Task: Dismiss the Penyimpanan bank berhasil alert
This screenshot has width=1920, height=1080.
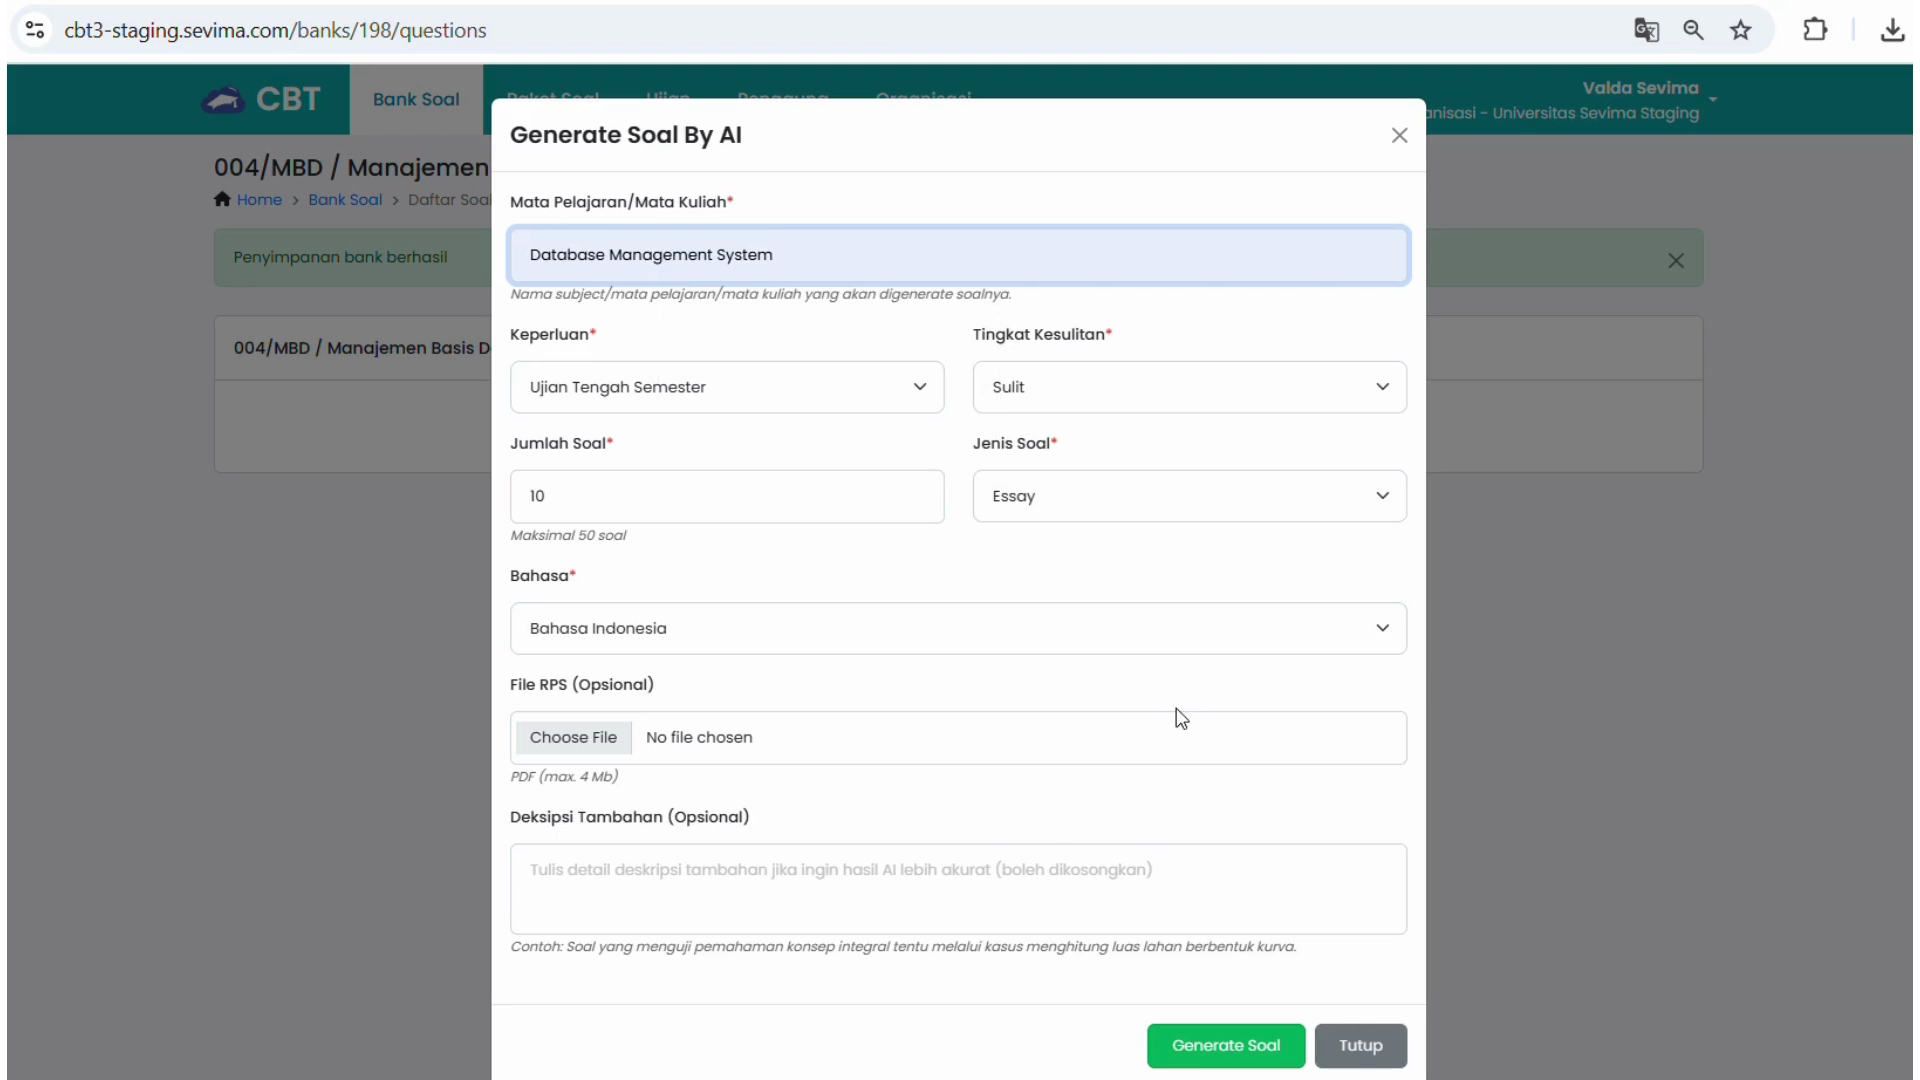Action: (x=1676, y=260)
